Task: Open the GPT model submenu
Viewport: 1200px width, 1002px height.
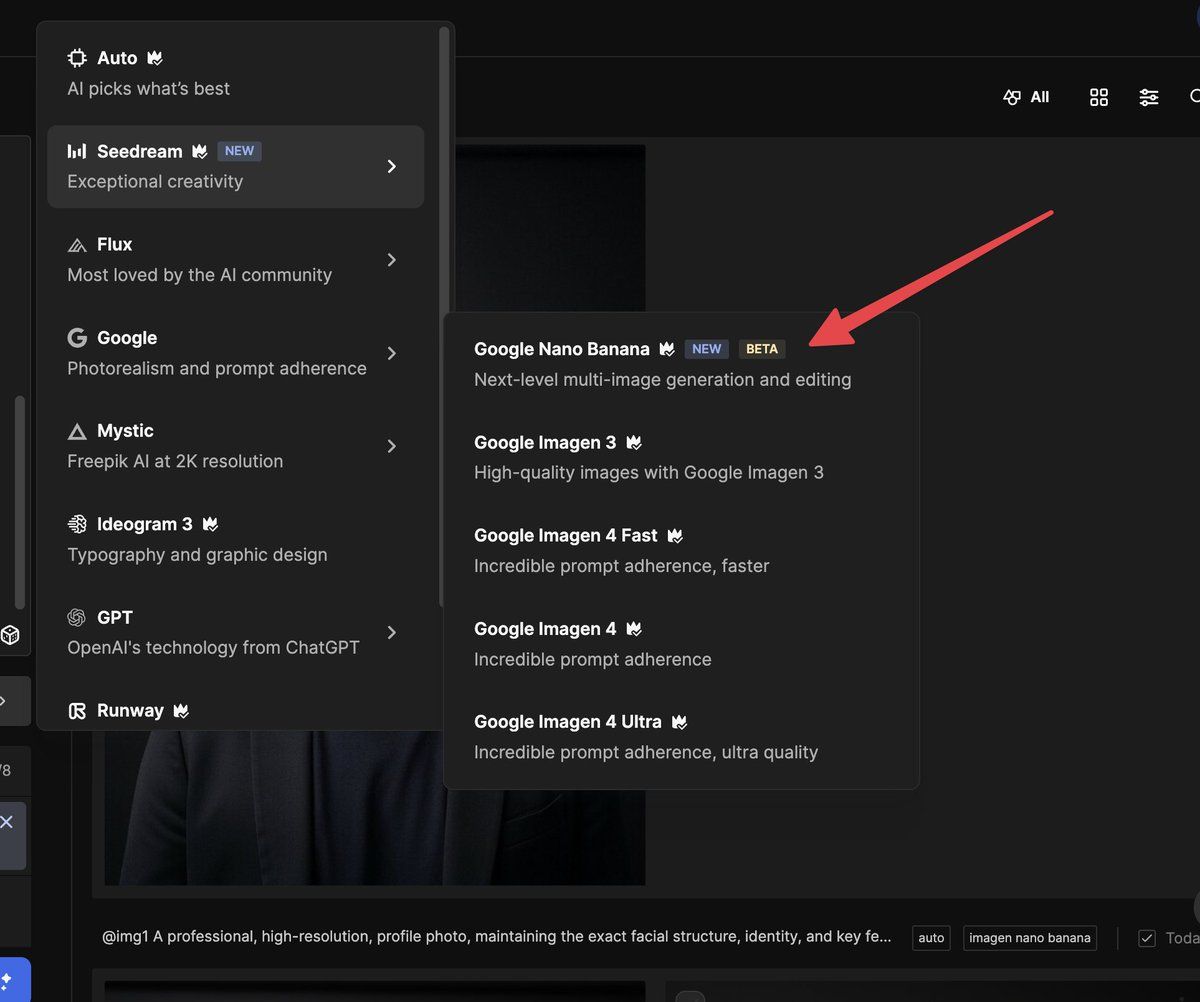Action: tap(236, 632)
